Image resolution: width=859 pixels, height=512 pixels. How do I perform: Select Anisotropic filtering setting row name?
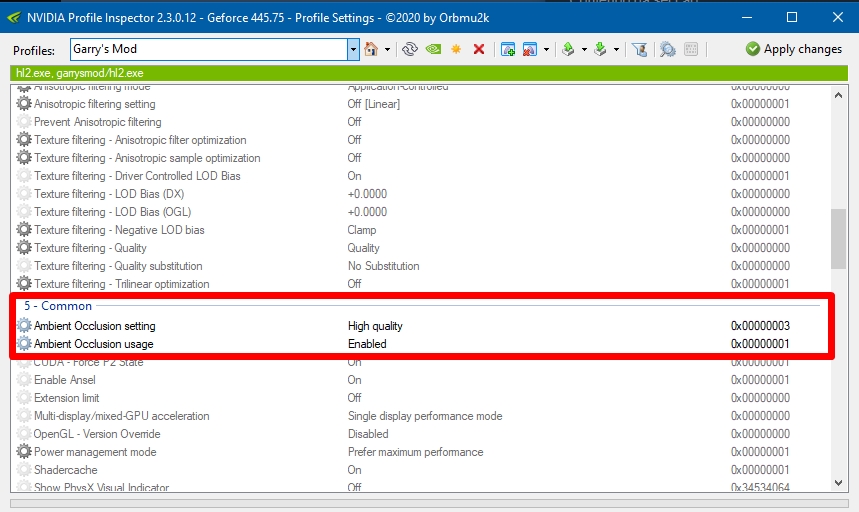tap(95, 103)
